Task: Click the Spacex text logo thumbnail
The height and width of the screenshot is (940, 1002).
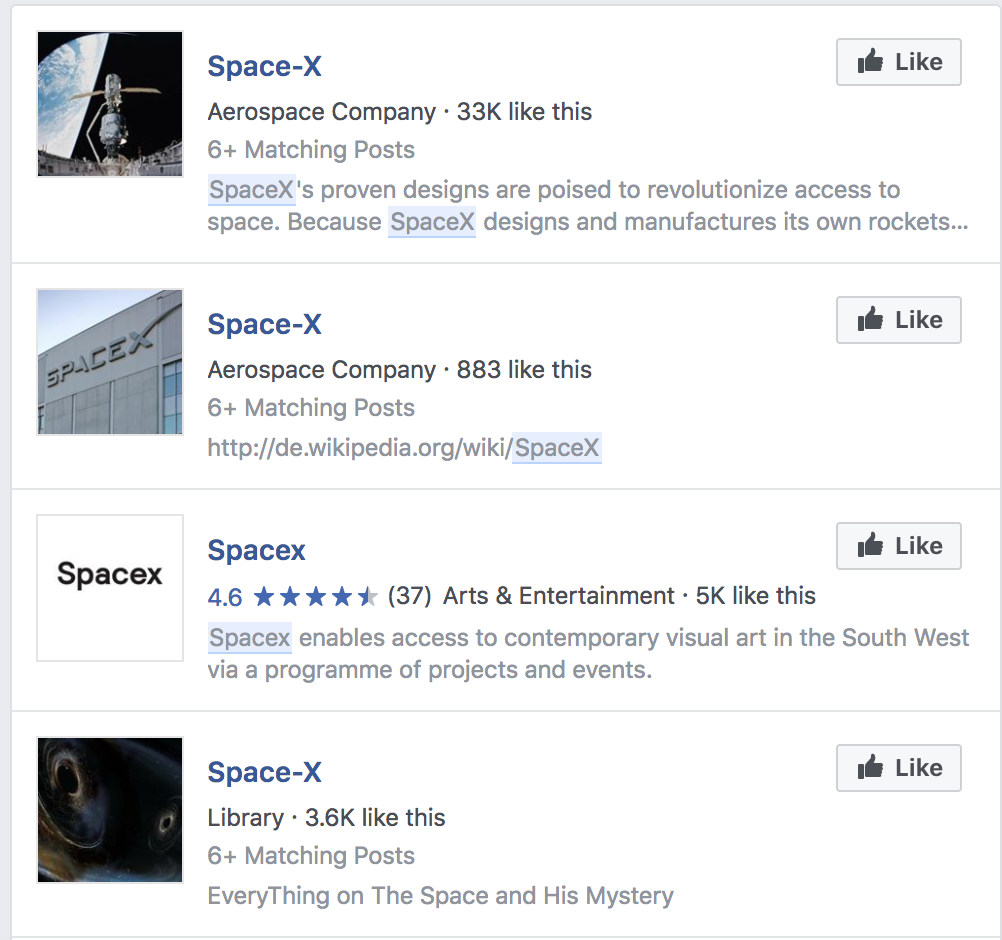Action: [110, 588]
